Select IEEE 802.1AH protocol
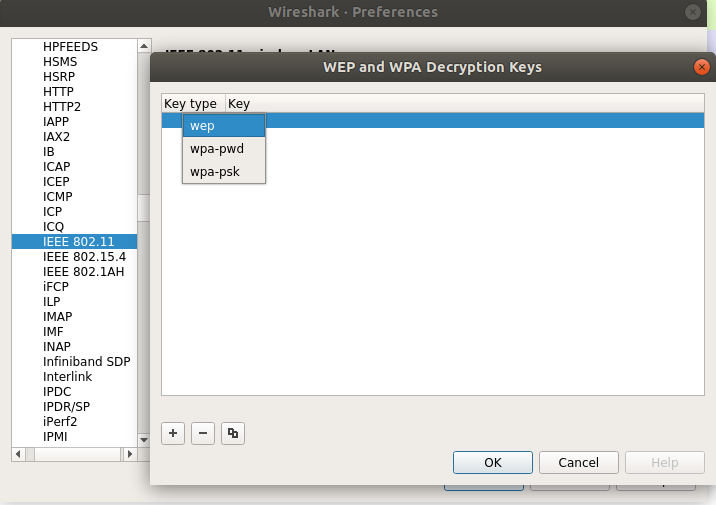Image resolution: width=716 pixels, height=505 pixels. (84, 272)
